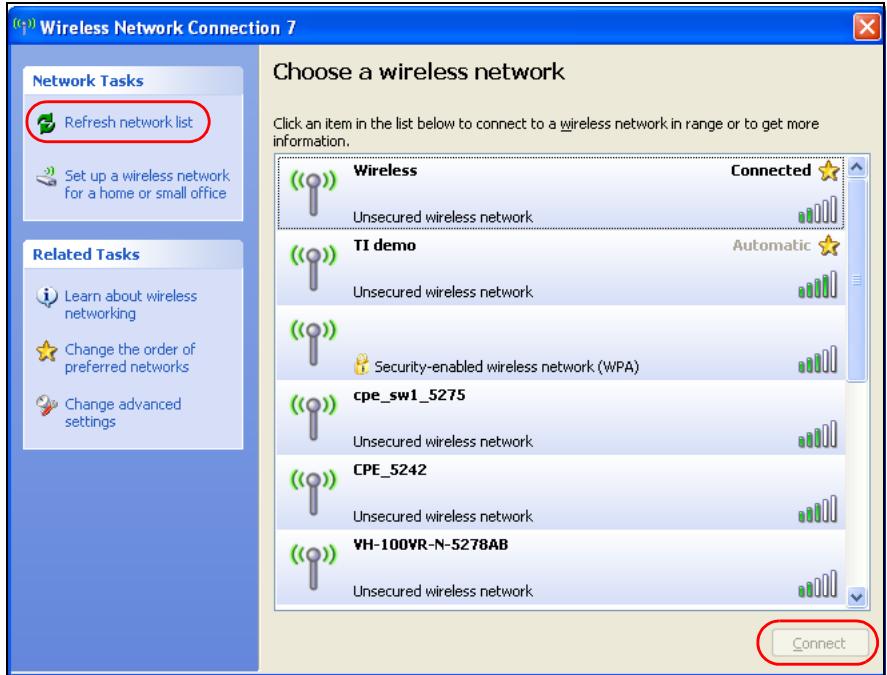Open Refresh network list link
This screenshot has height=675, width=887.
click(128, 122)
